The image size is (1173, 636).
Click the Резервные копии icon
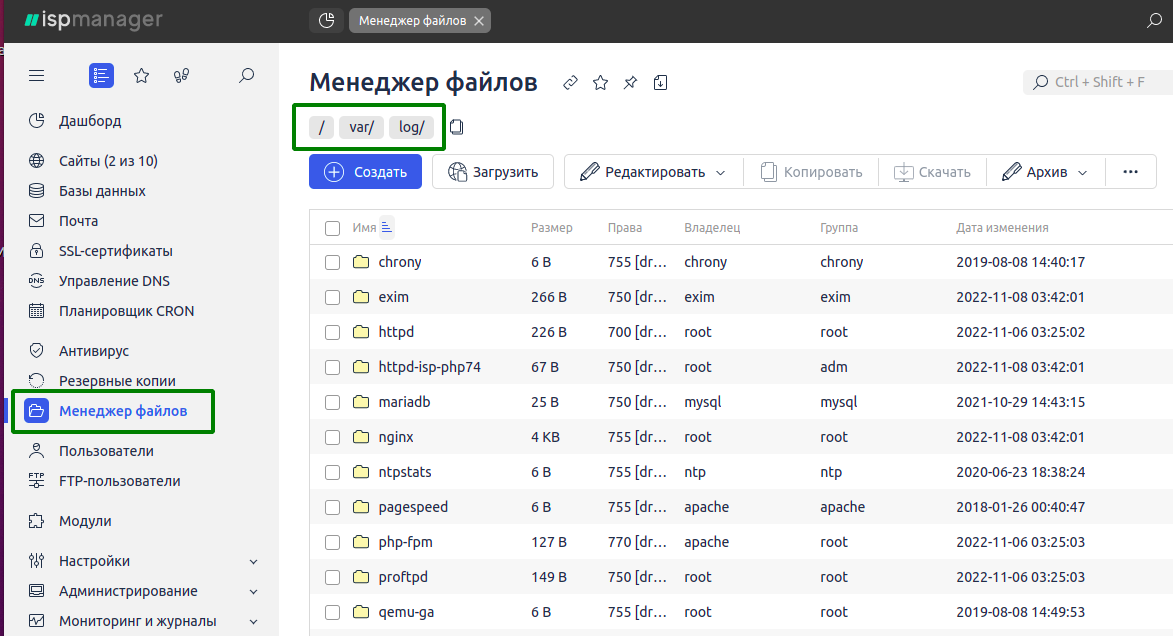tap(36, 380)
